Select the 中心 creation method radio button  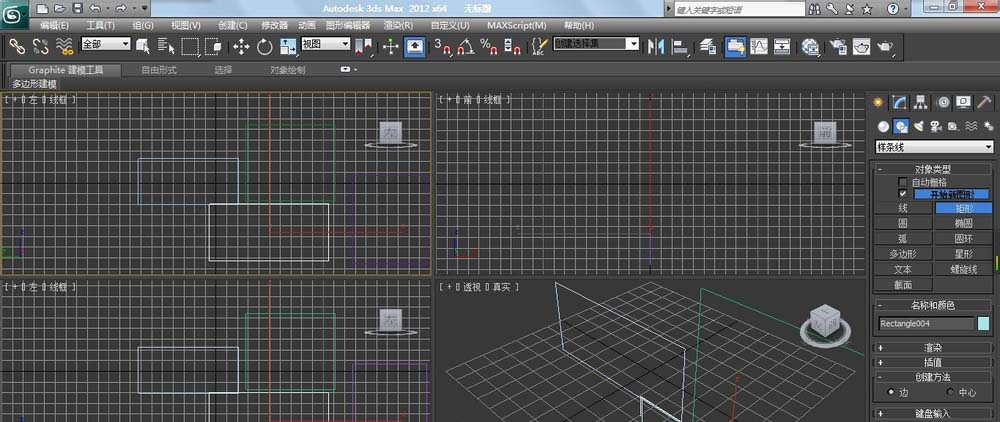950,392
